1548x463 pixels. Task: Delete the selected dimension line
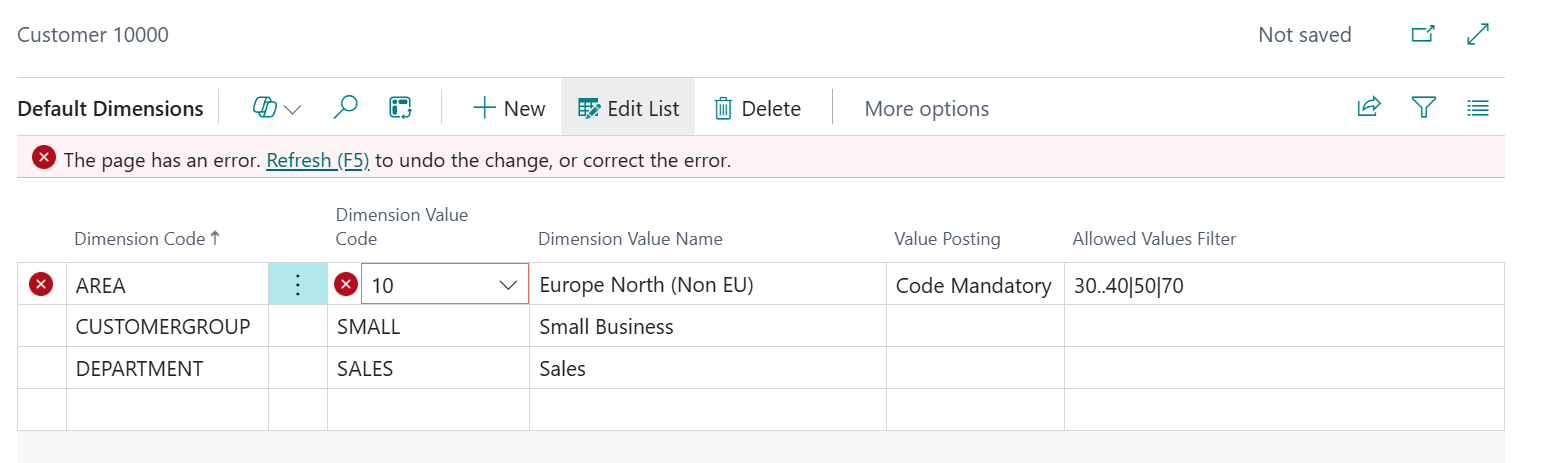tap(757, 108)
